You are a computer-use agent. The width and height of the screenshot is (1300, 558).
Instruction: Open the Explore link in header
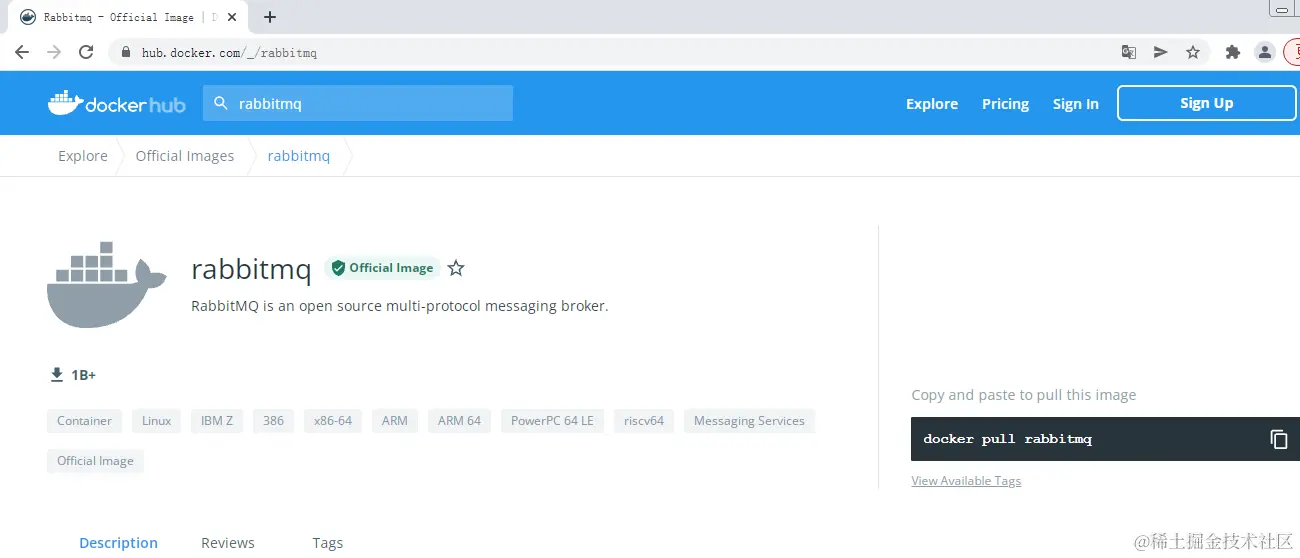pyautogui.click(x=932, y=104)
